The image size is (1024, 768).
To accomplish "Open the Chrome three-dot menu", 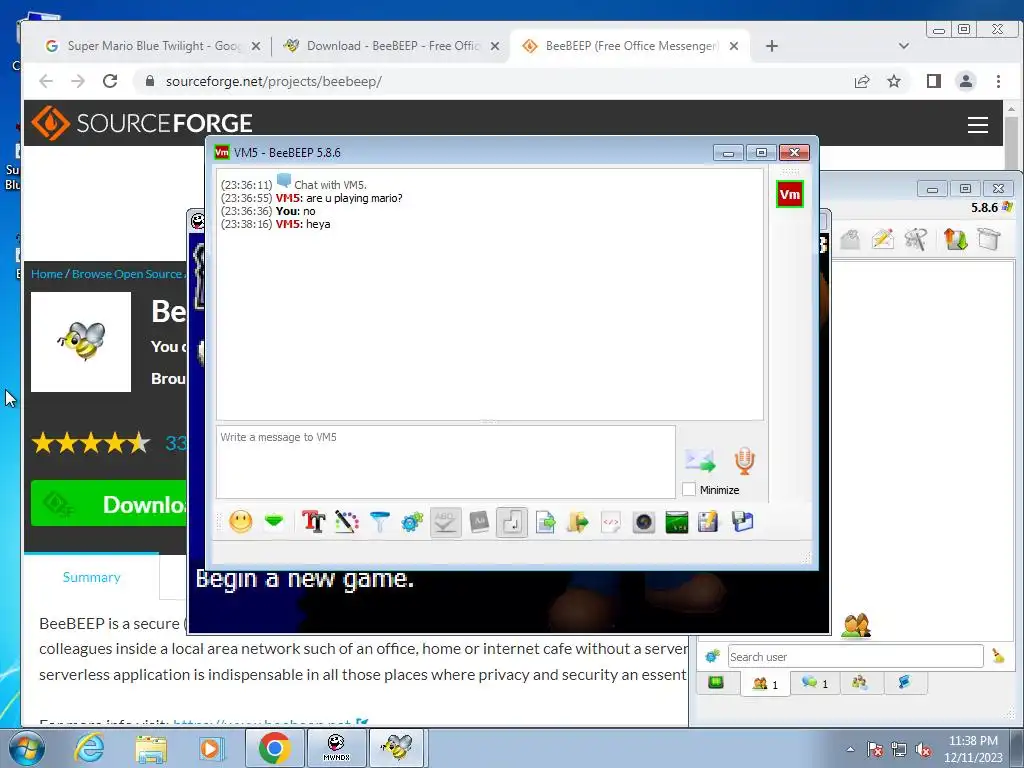I will click(999, 81).
